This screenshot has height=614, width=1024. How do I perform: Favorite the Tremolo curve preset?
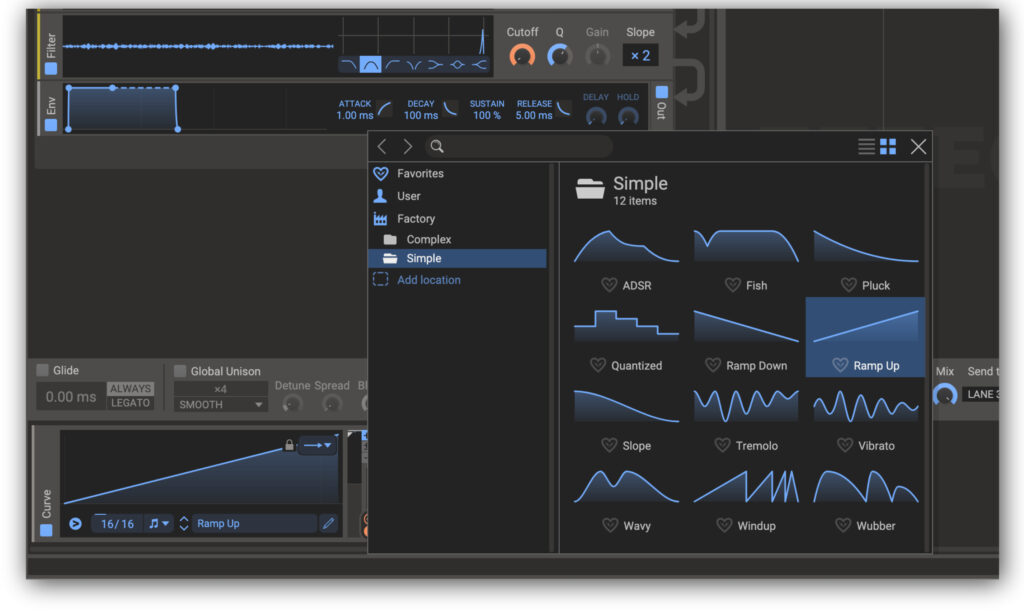[x=722, y=445]
